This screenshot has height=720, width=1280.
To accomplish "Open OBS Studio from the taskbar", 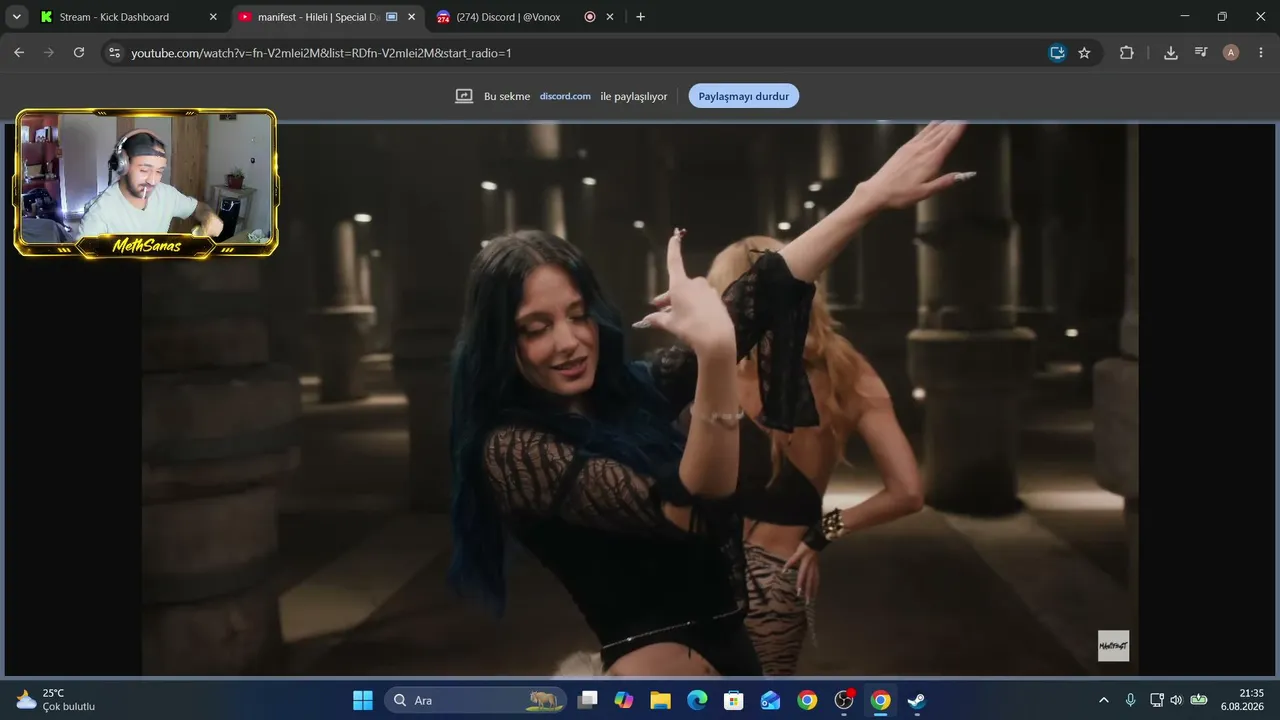I will tap(844, 700).
